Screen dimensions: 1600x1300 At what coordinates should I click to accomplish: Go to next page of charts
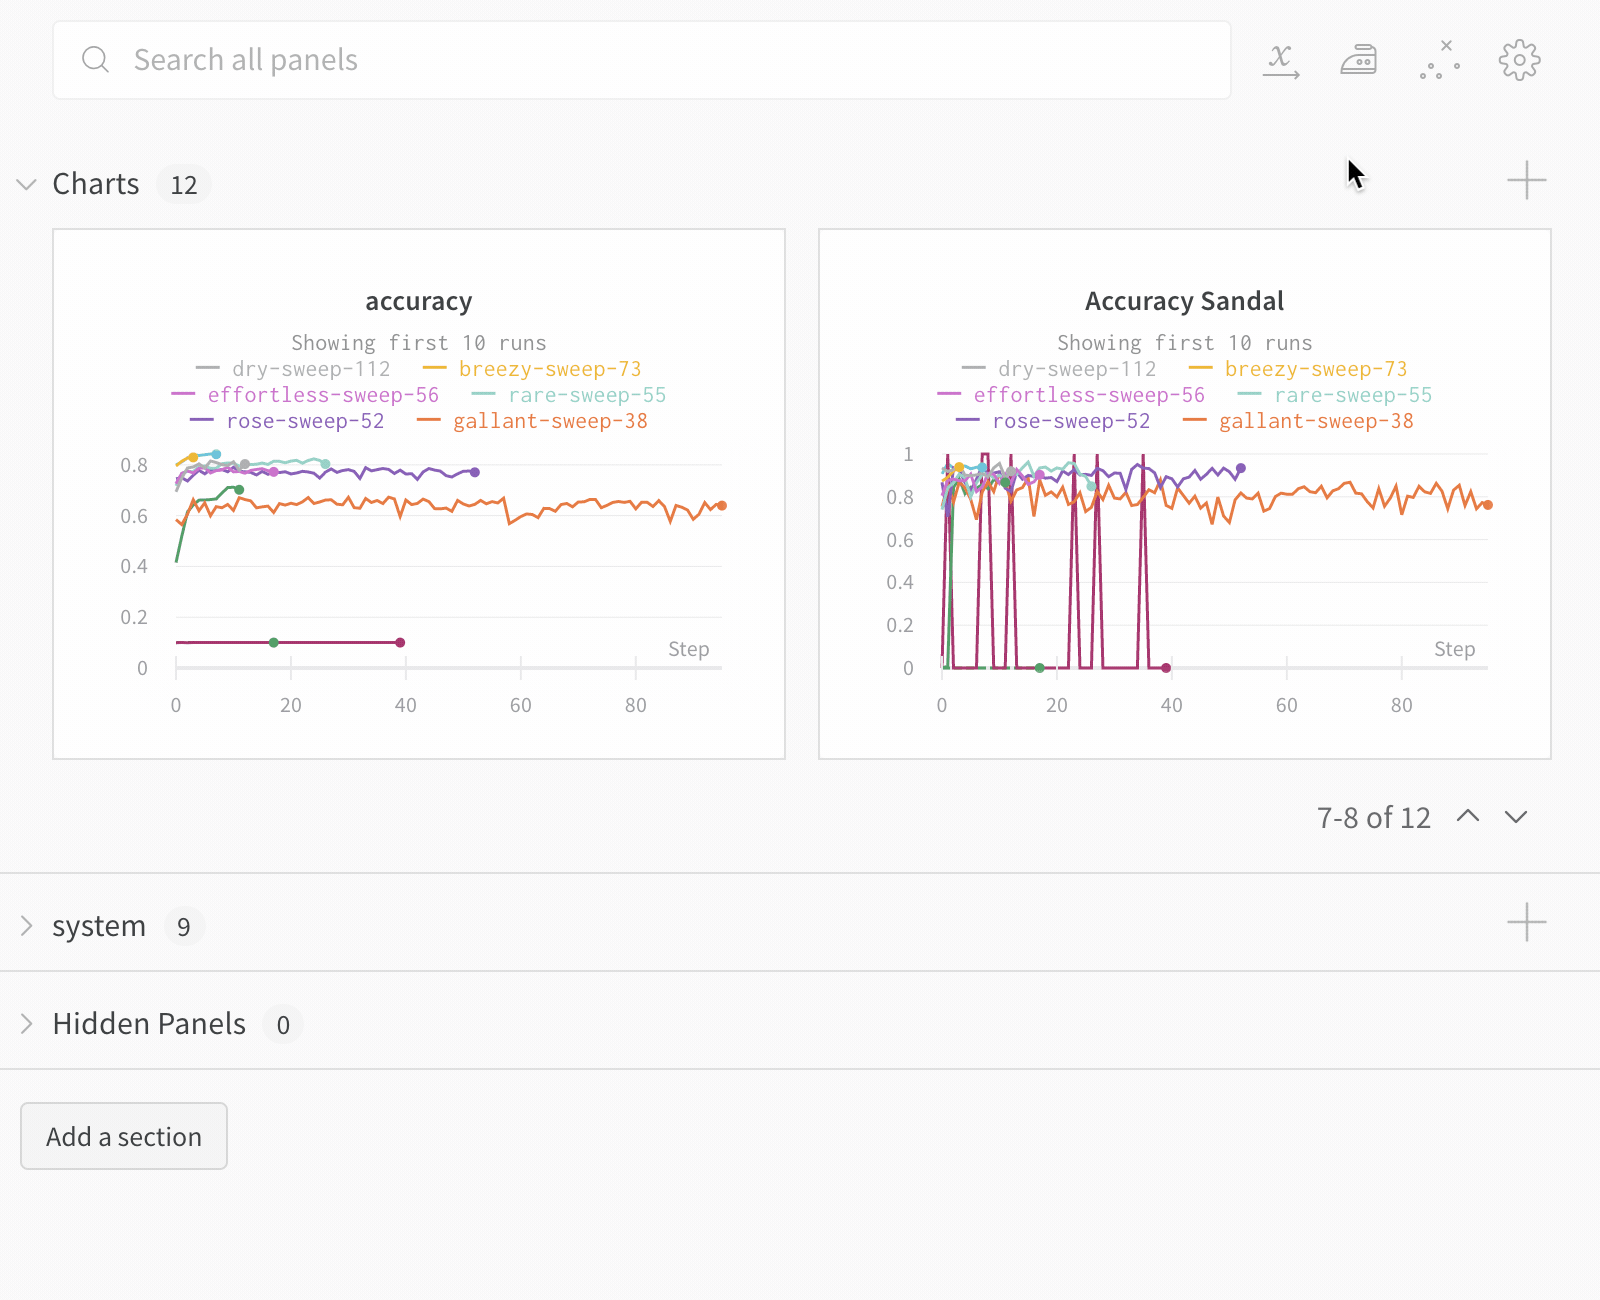[x=1516, y=816]
